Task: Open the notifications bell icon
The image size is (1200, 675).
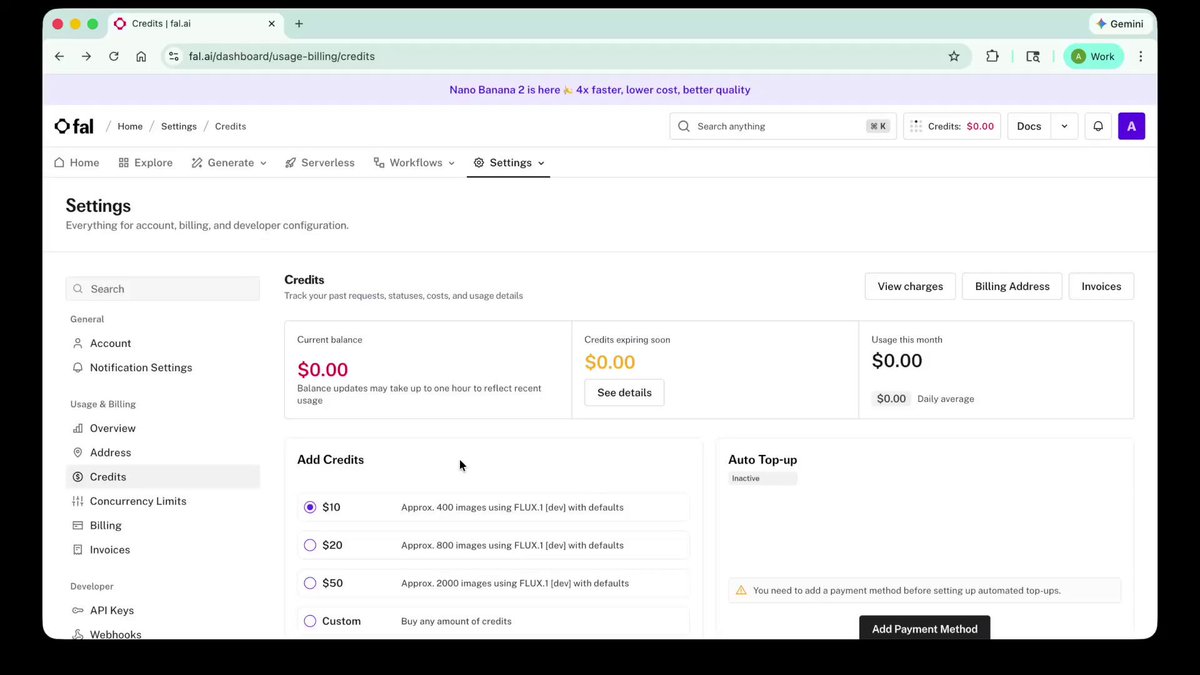Action: (x=1098, y=126)
